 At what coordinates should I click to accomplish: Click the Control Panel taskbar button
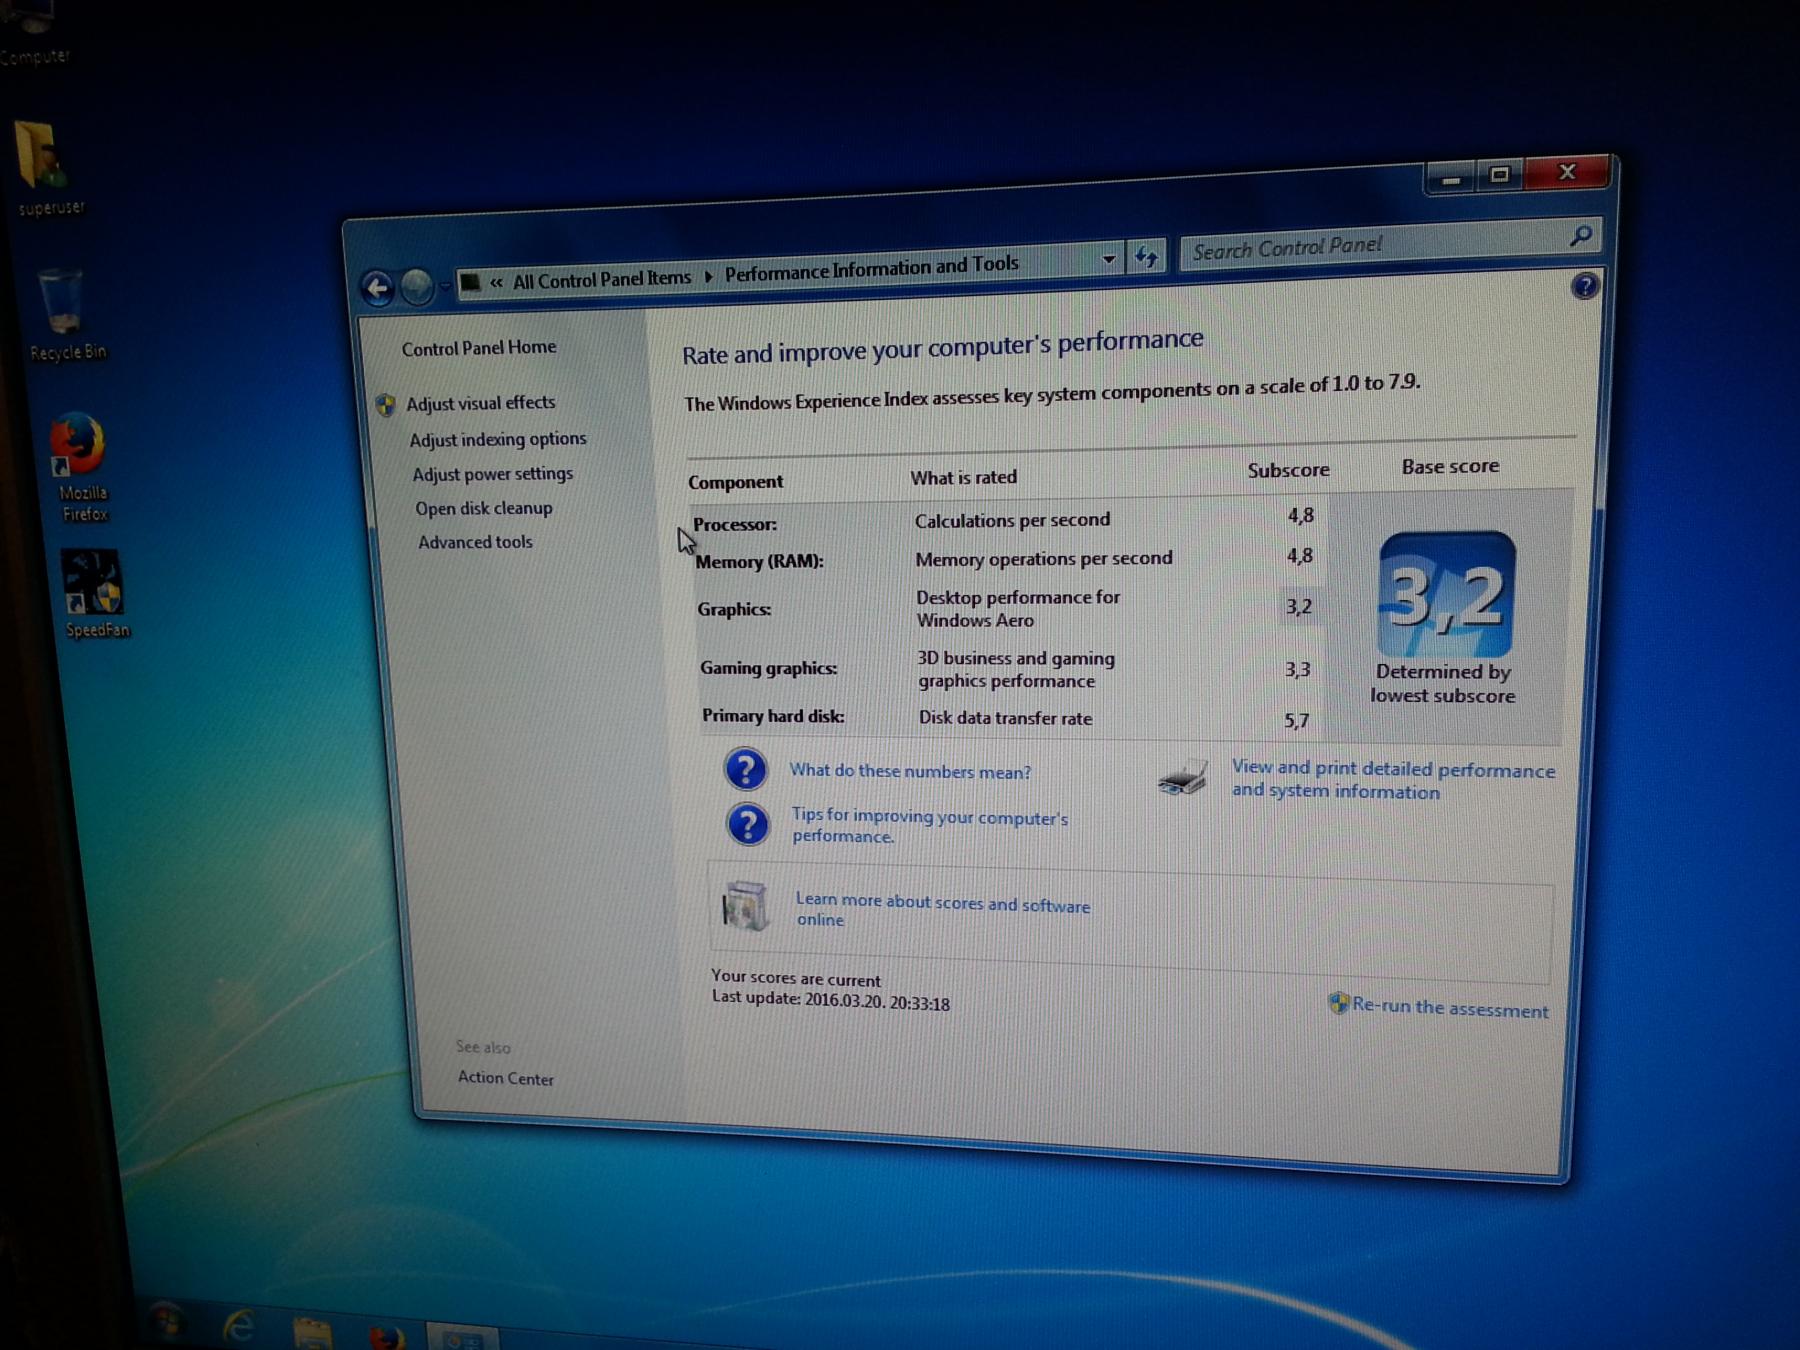pyautogui.click(x=462, y=1336)
